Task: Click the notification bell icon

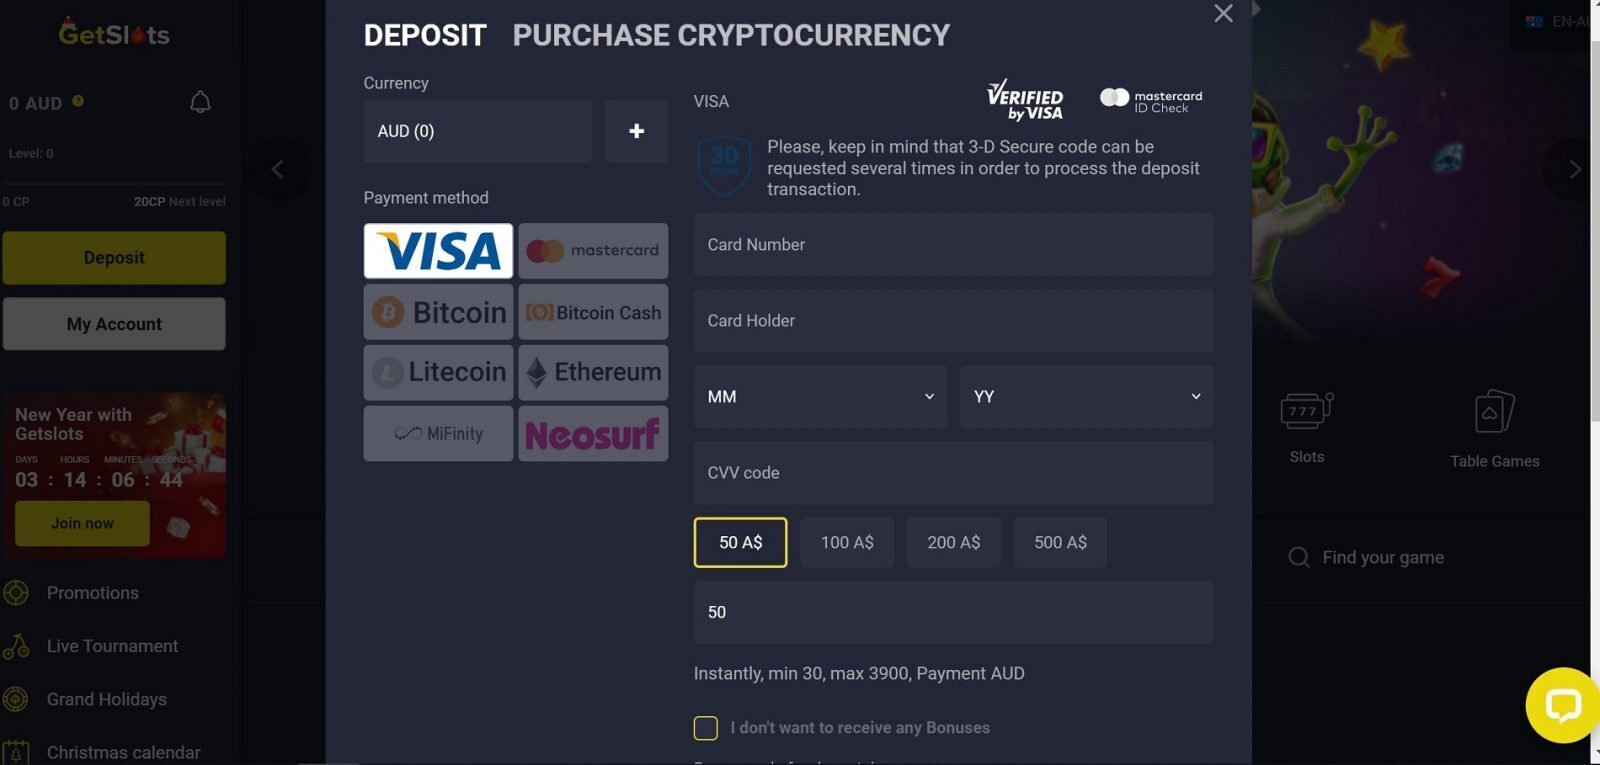Action: click(x=200, y=102)
